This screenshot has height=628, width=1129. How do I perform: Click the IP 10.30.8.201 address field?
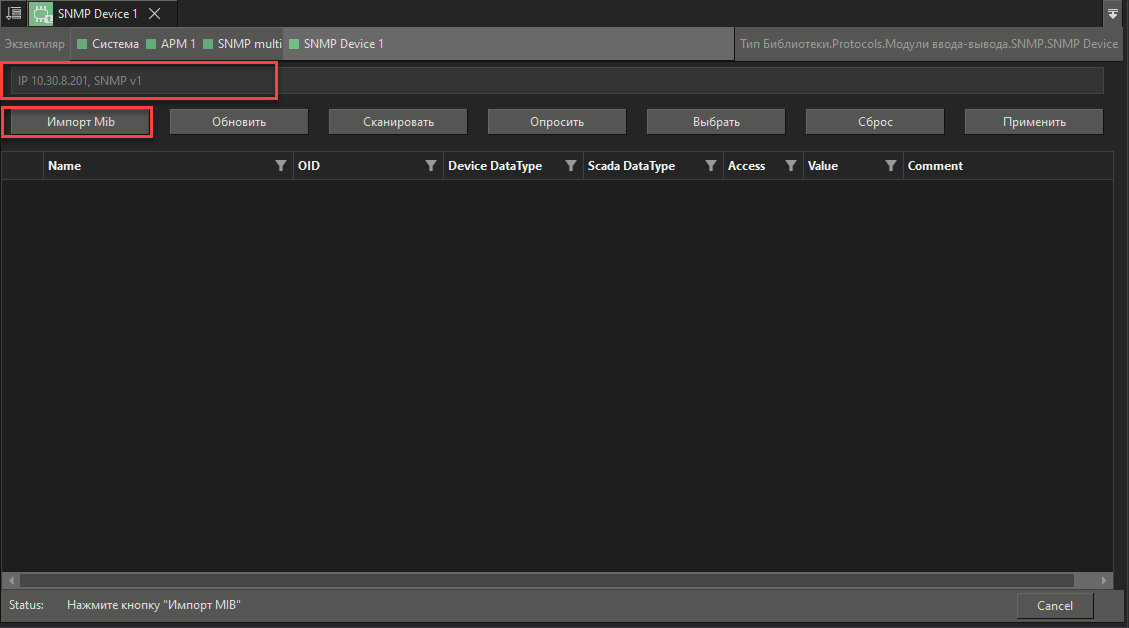coord(140,80)
